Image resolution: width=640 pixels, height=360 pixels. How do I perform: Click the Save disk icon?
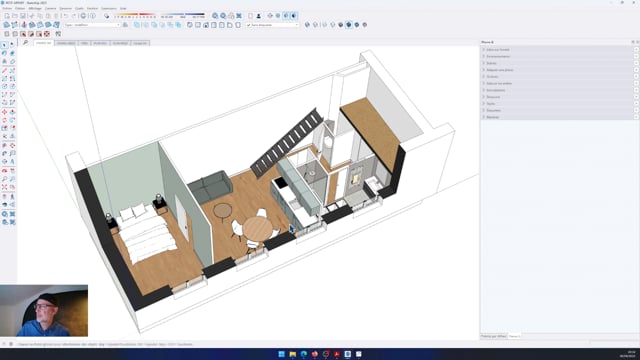click(23, 16)
